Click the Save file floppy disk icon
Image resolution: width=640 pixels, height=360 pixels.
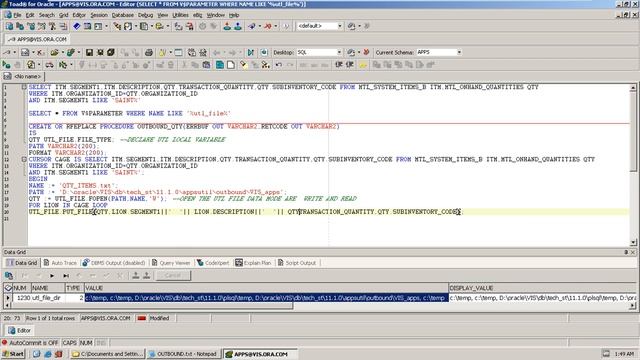(89, 53)
